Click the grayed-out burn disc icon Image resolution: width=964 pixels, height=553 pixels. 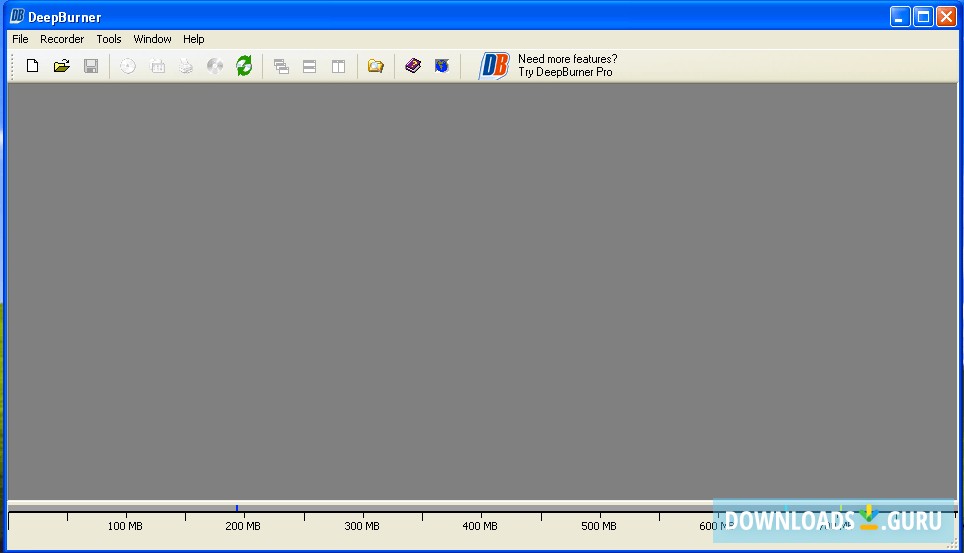click(x=128, y=66)
